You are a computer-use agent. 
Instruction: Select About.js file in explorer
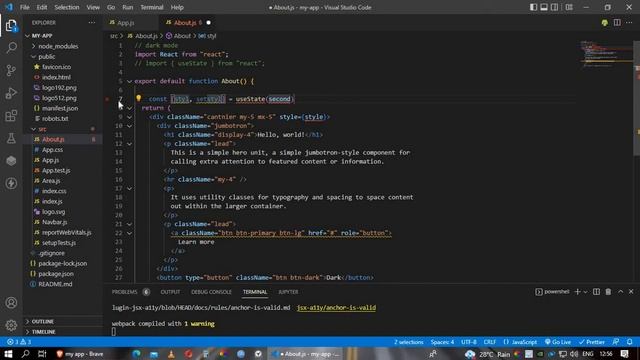(53, 139)
